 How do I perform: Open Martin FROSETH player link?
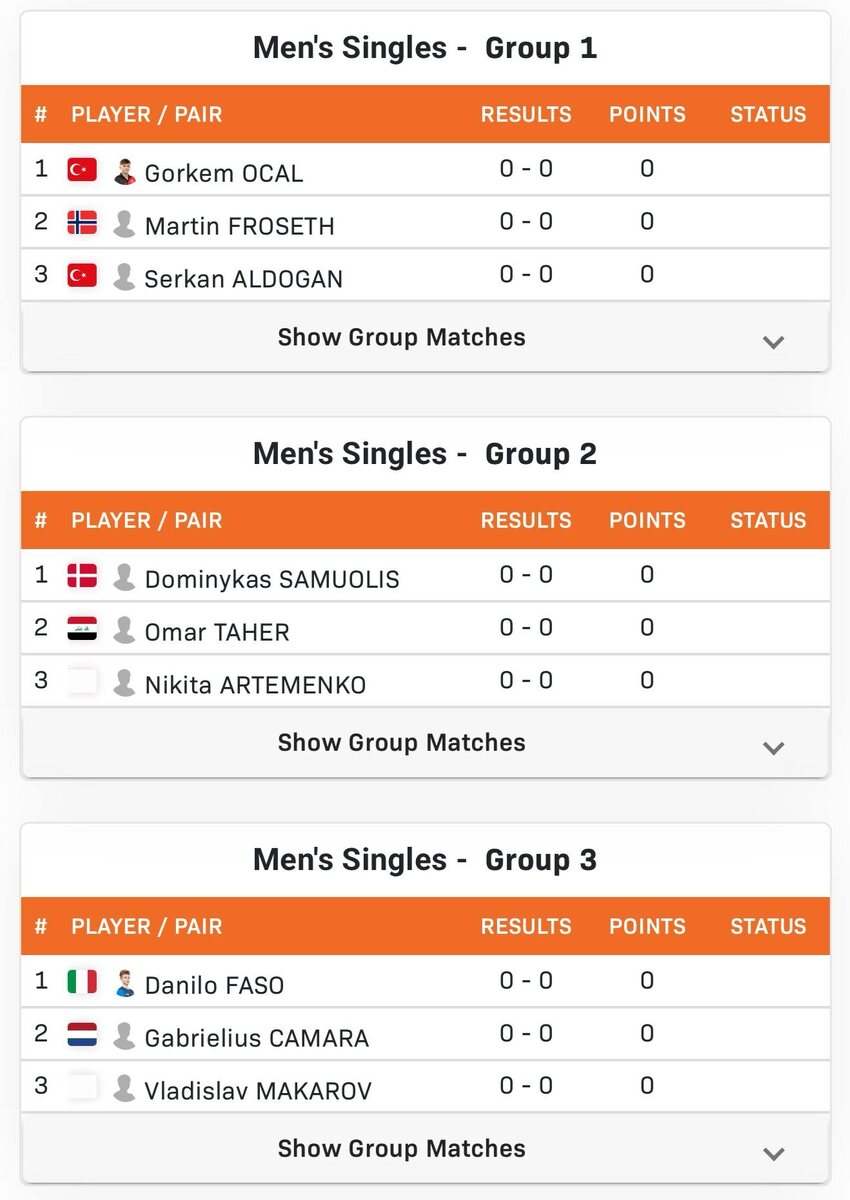coord(239,226)
